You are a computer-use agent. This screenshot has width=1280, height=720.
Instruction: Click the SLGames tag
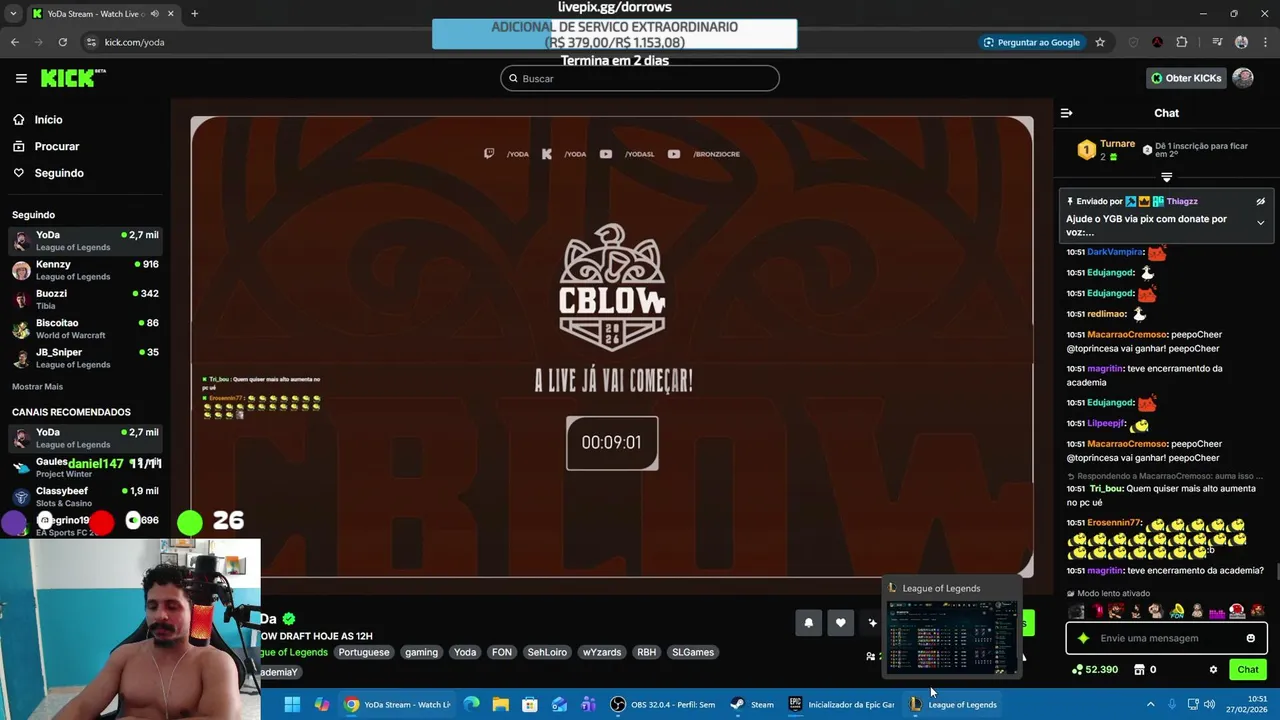pyautogui.click(x=693, y=652)
